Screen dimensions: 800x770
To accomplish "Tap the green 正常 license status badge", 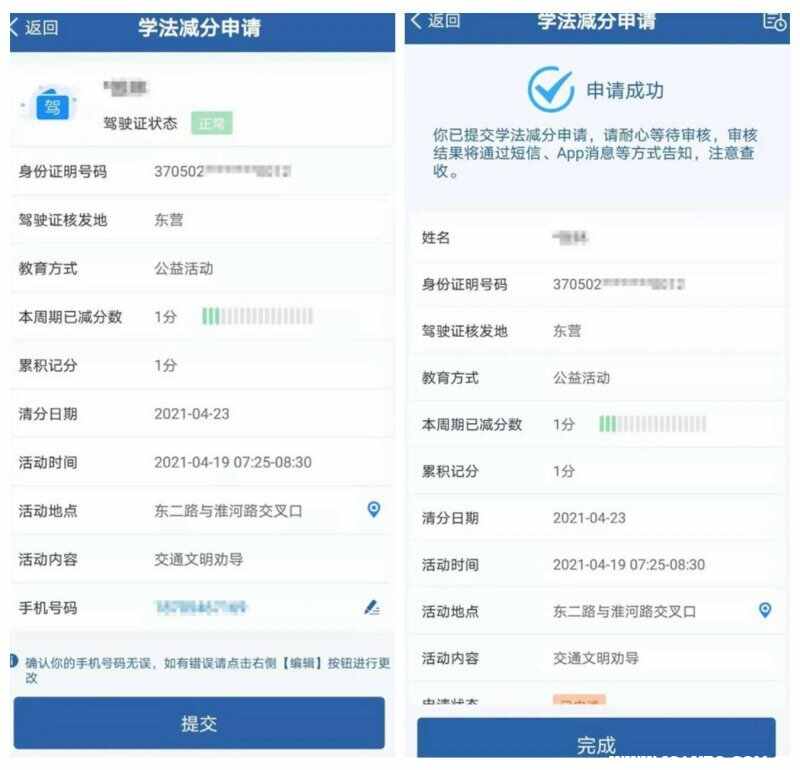I will point(212,123).
